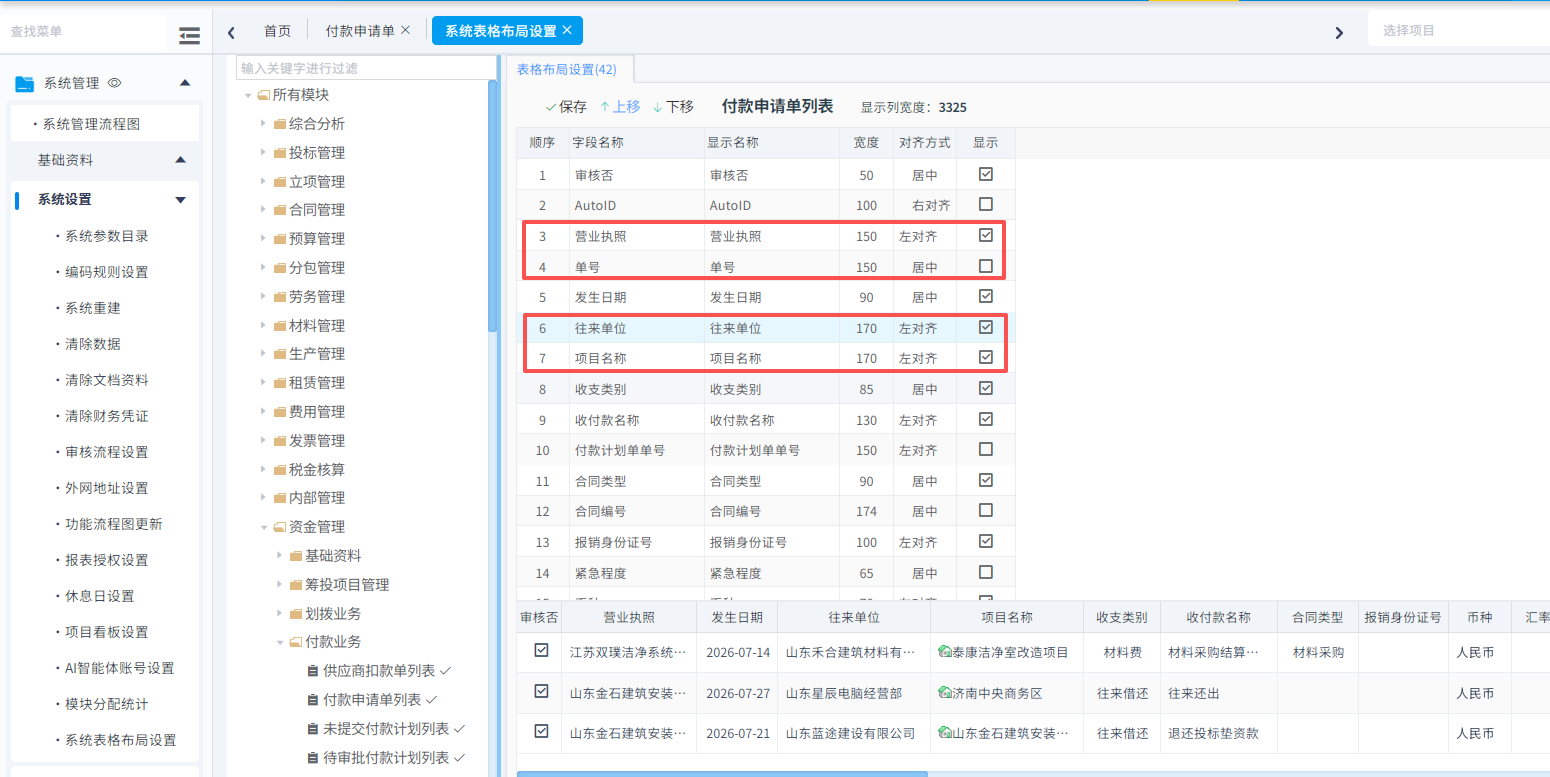Click the 投标管理 folder icon
Screen dimensions: 1550x777
pos(280,153)
